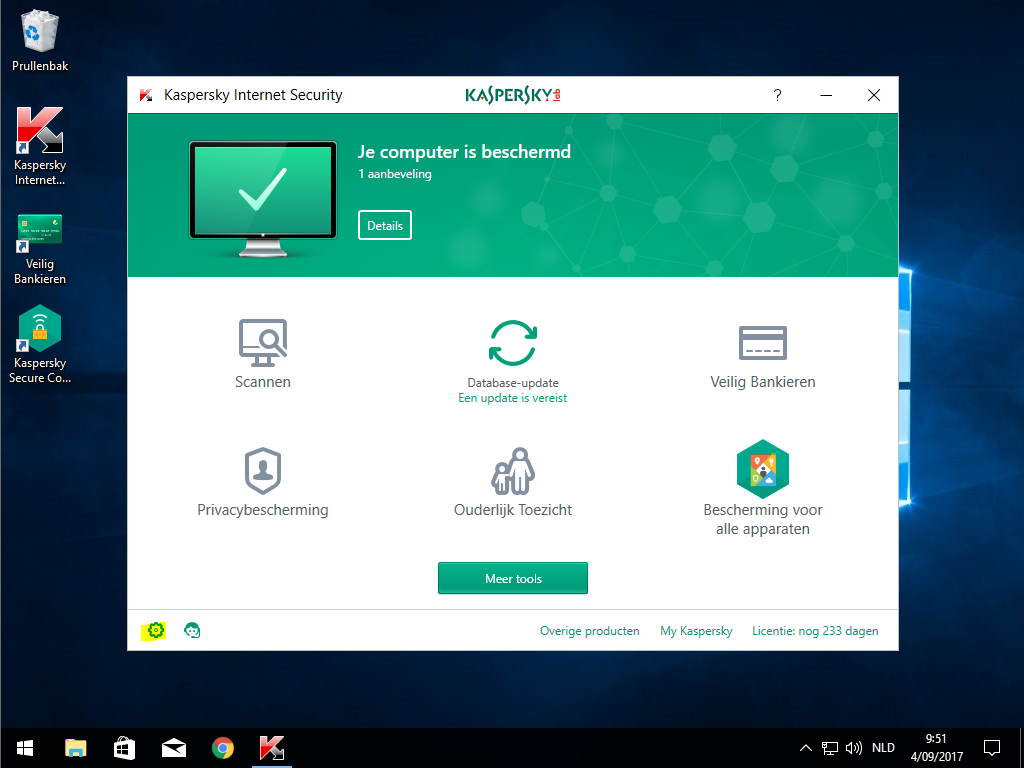Open Privacybescherming shield icon
The width and height of the screenshot is (1024, 768).
[263, 470]
